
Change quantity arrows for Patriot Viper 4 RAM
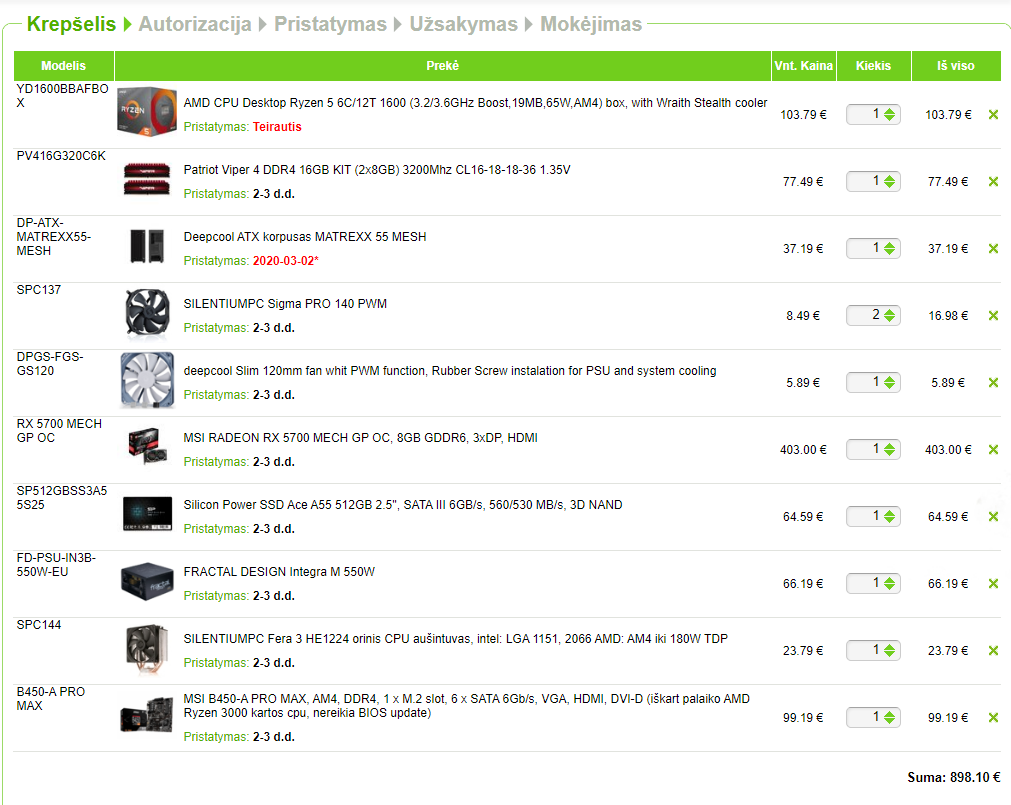pos(890,182)
